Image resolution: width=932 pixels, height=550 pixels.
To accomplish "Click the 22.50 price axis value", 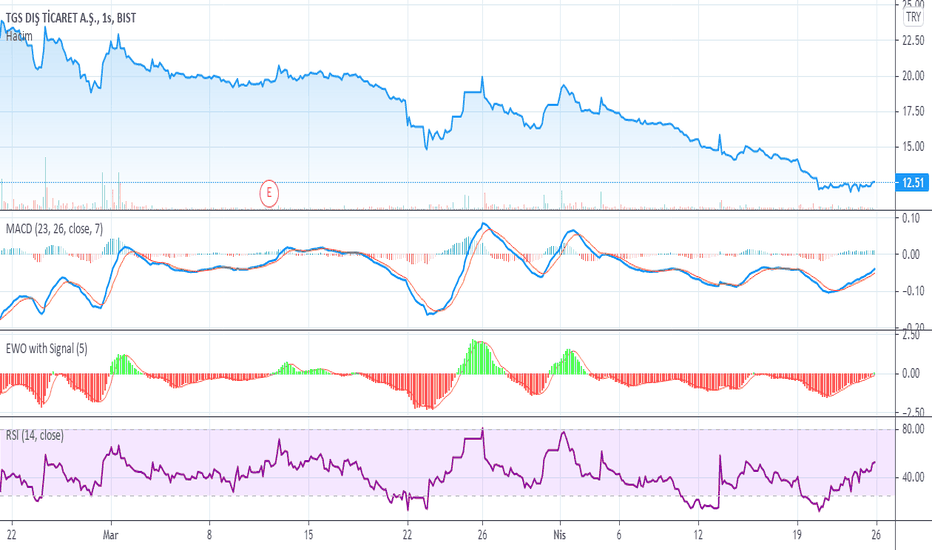I will tap(913, 40).
